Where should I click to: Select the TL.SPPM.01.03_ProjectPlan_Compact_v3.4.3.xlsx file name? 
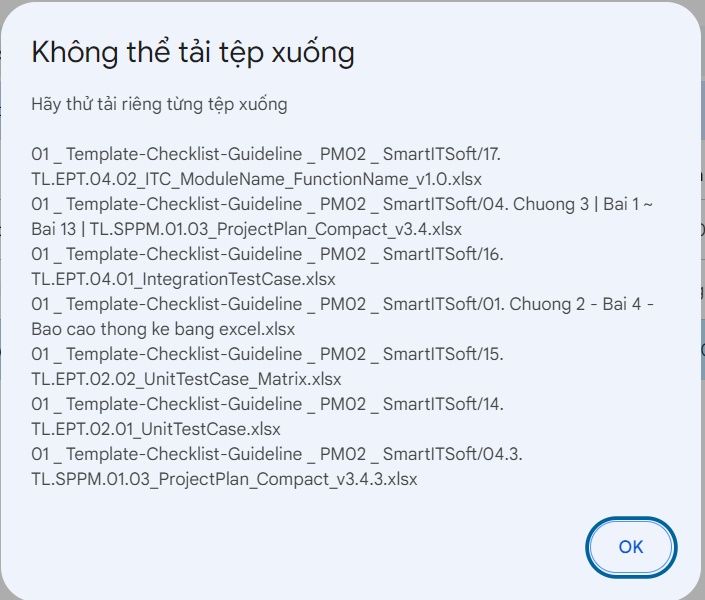click(224, 479)
